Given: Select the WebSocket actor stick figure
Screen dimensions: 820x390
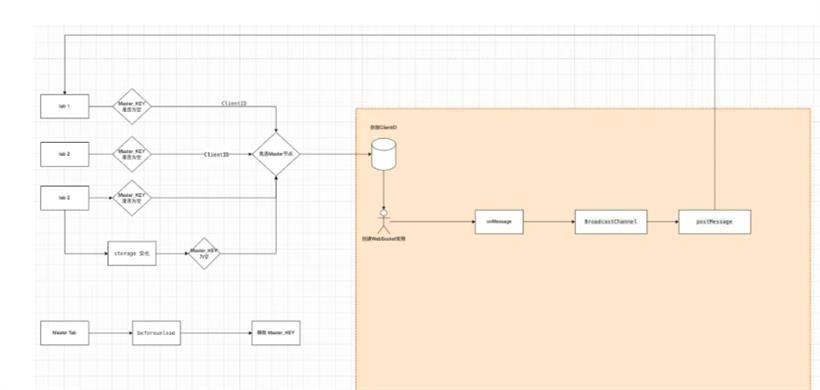Looking at the screenshot, I should 384,222.
